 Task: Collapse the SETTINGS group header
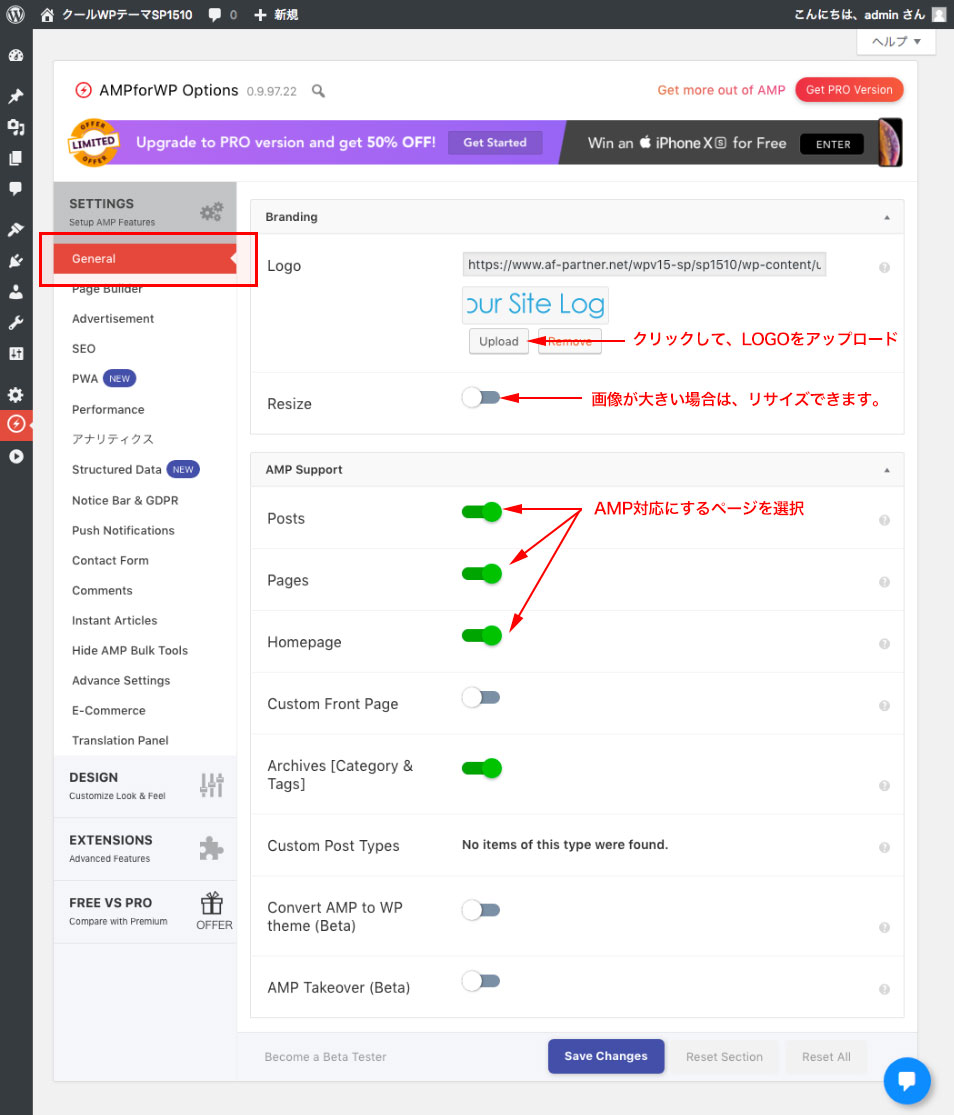(145, 212)
